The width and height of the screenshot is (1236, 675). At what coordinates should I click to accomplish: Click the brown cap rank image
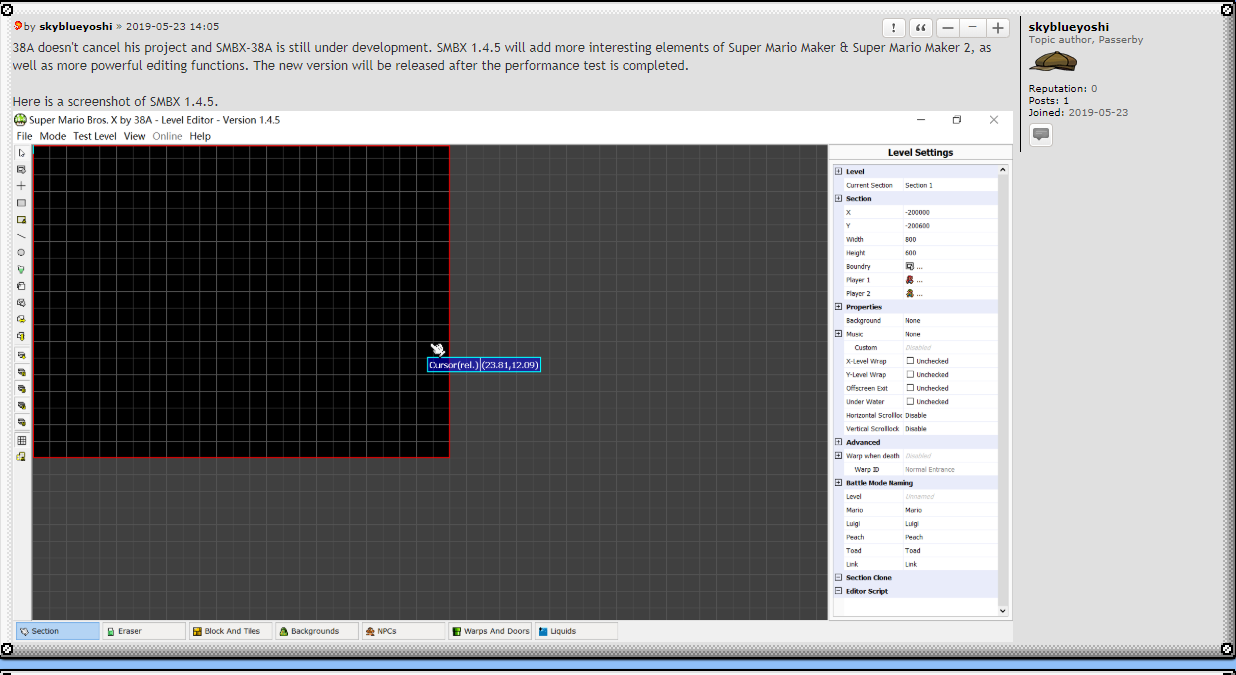1053,61
